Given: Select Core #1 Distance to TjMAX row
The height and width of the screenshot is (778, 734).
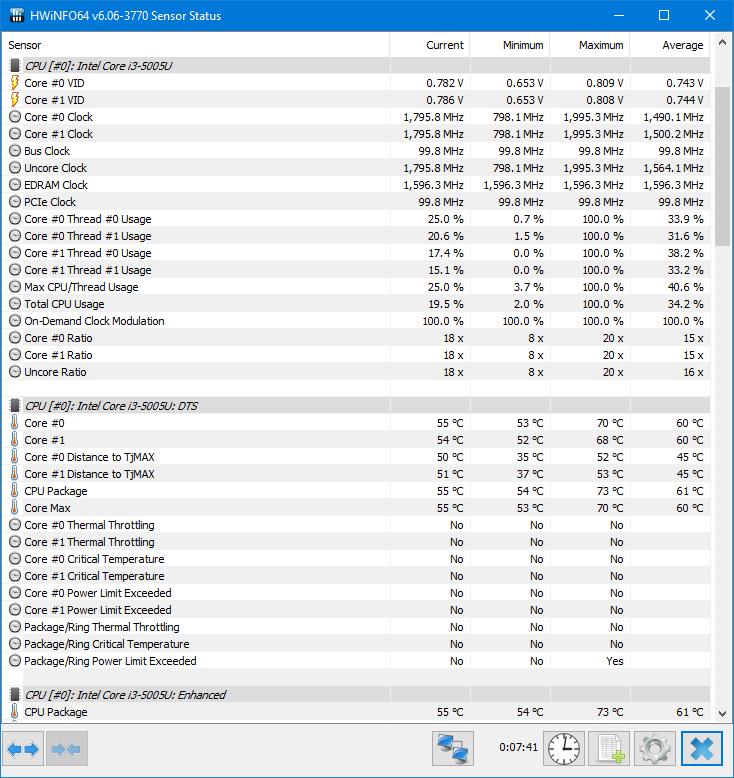Looking at the screenshot, I should pos(356,474).
